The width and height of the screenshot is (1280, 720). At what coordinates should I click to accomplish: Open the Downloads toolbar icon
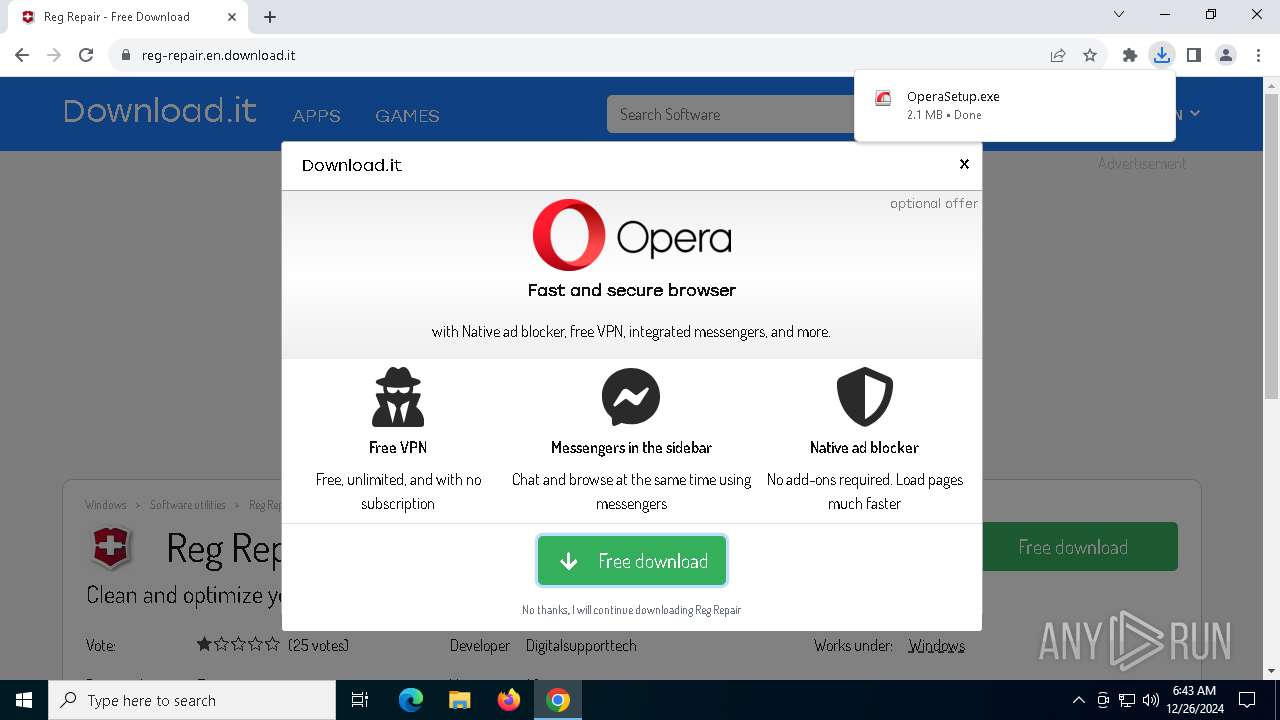click(x=1162, y=55)
